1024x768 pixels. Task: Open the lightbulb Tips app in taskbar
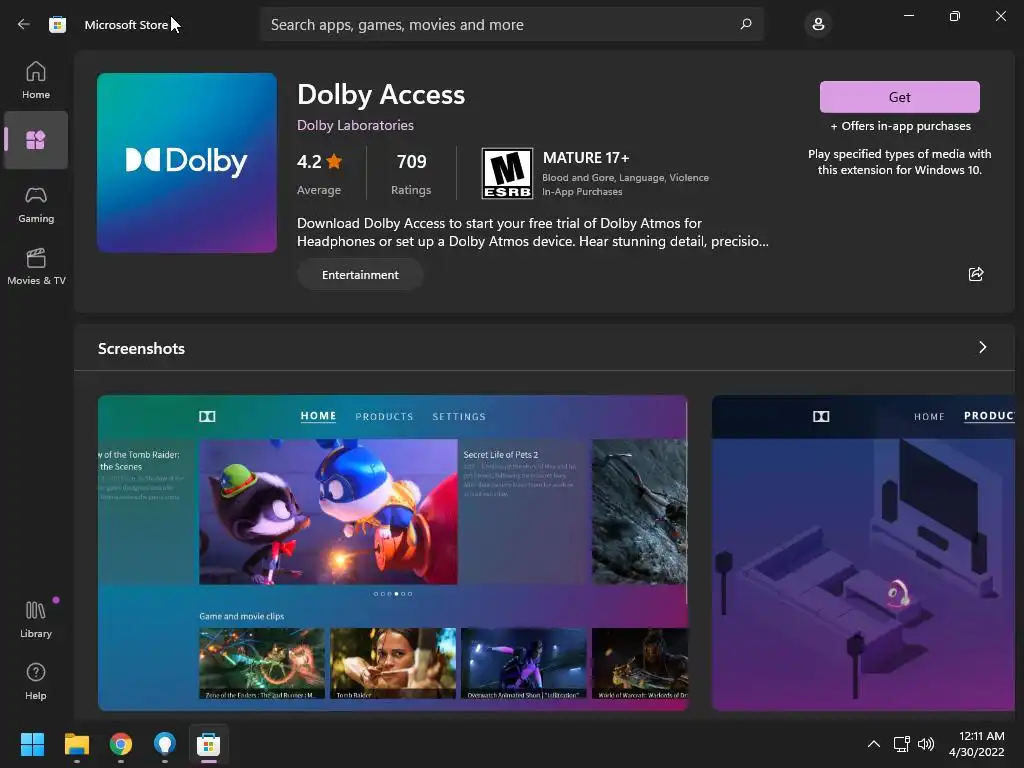[x=165, y=744]
